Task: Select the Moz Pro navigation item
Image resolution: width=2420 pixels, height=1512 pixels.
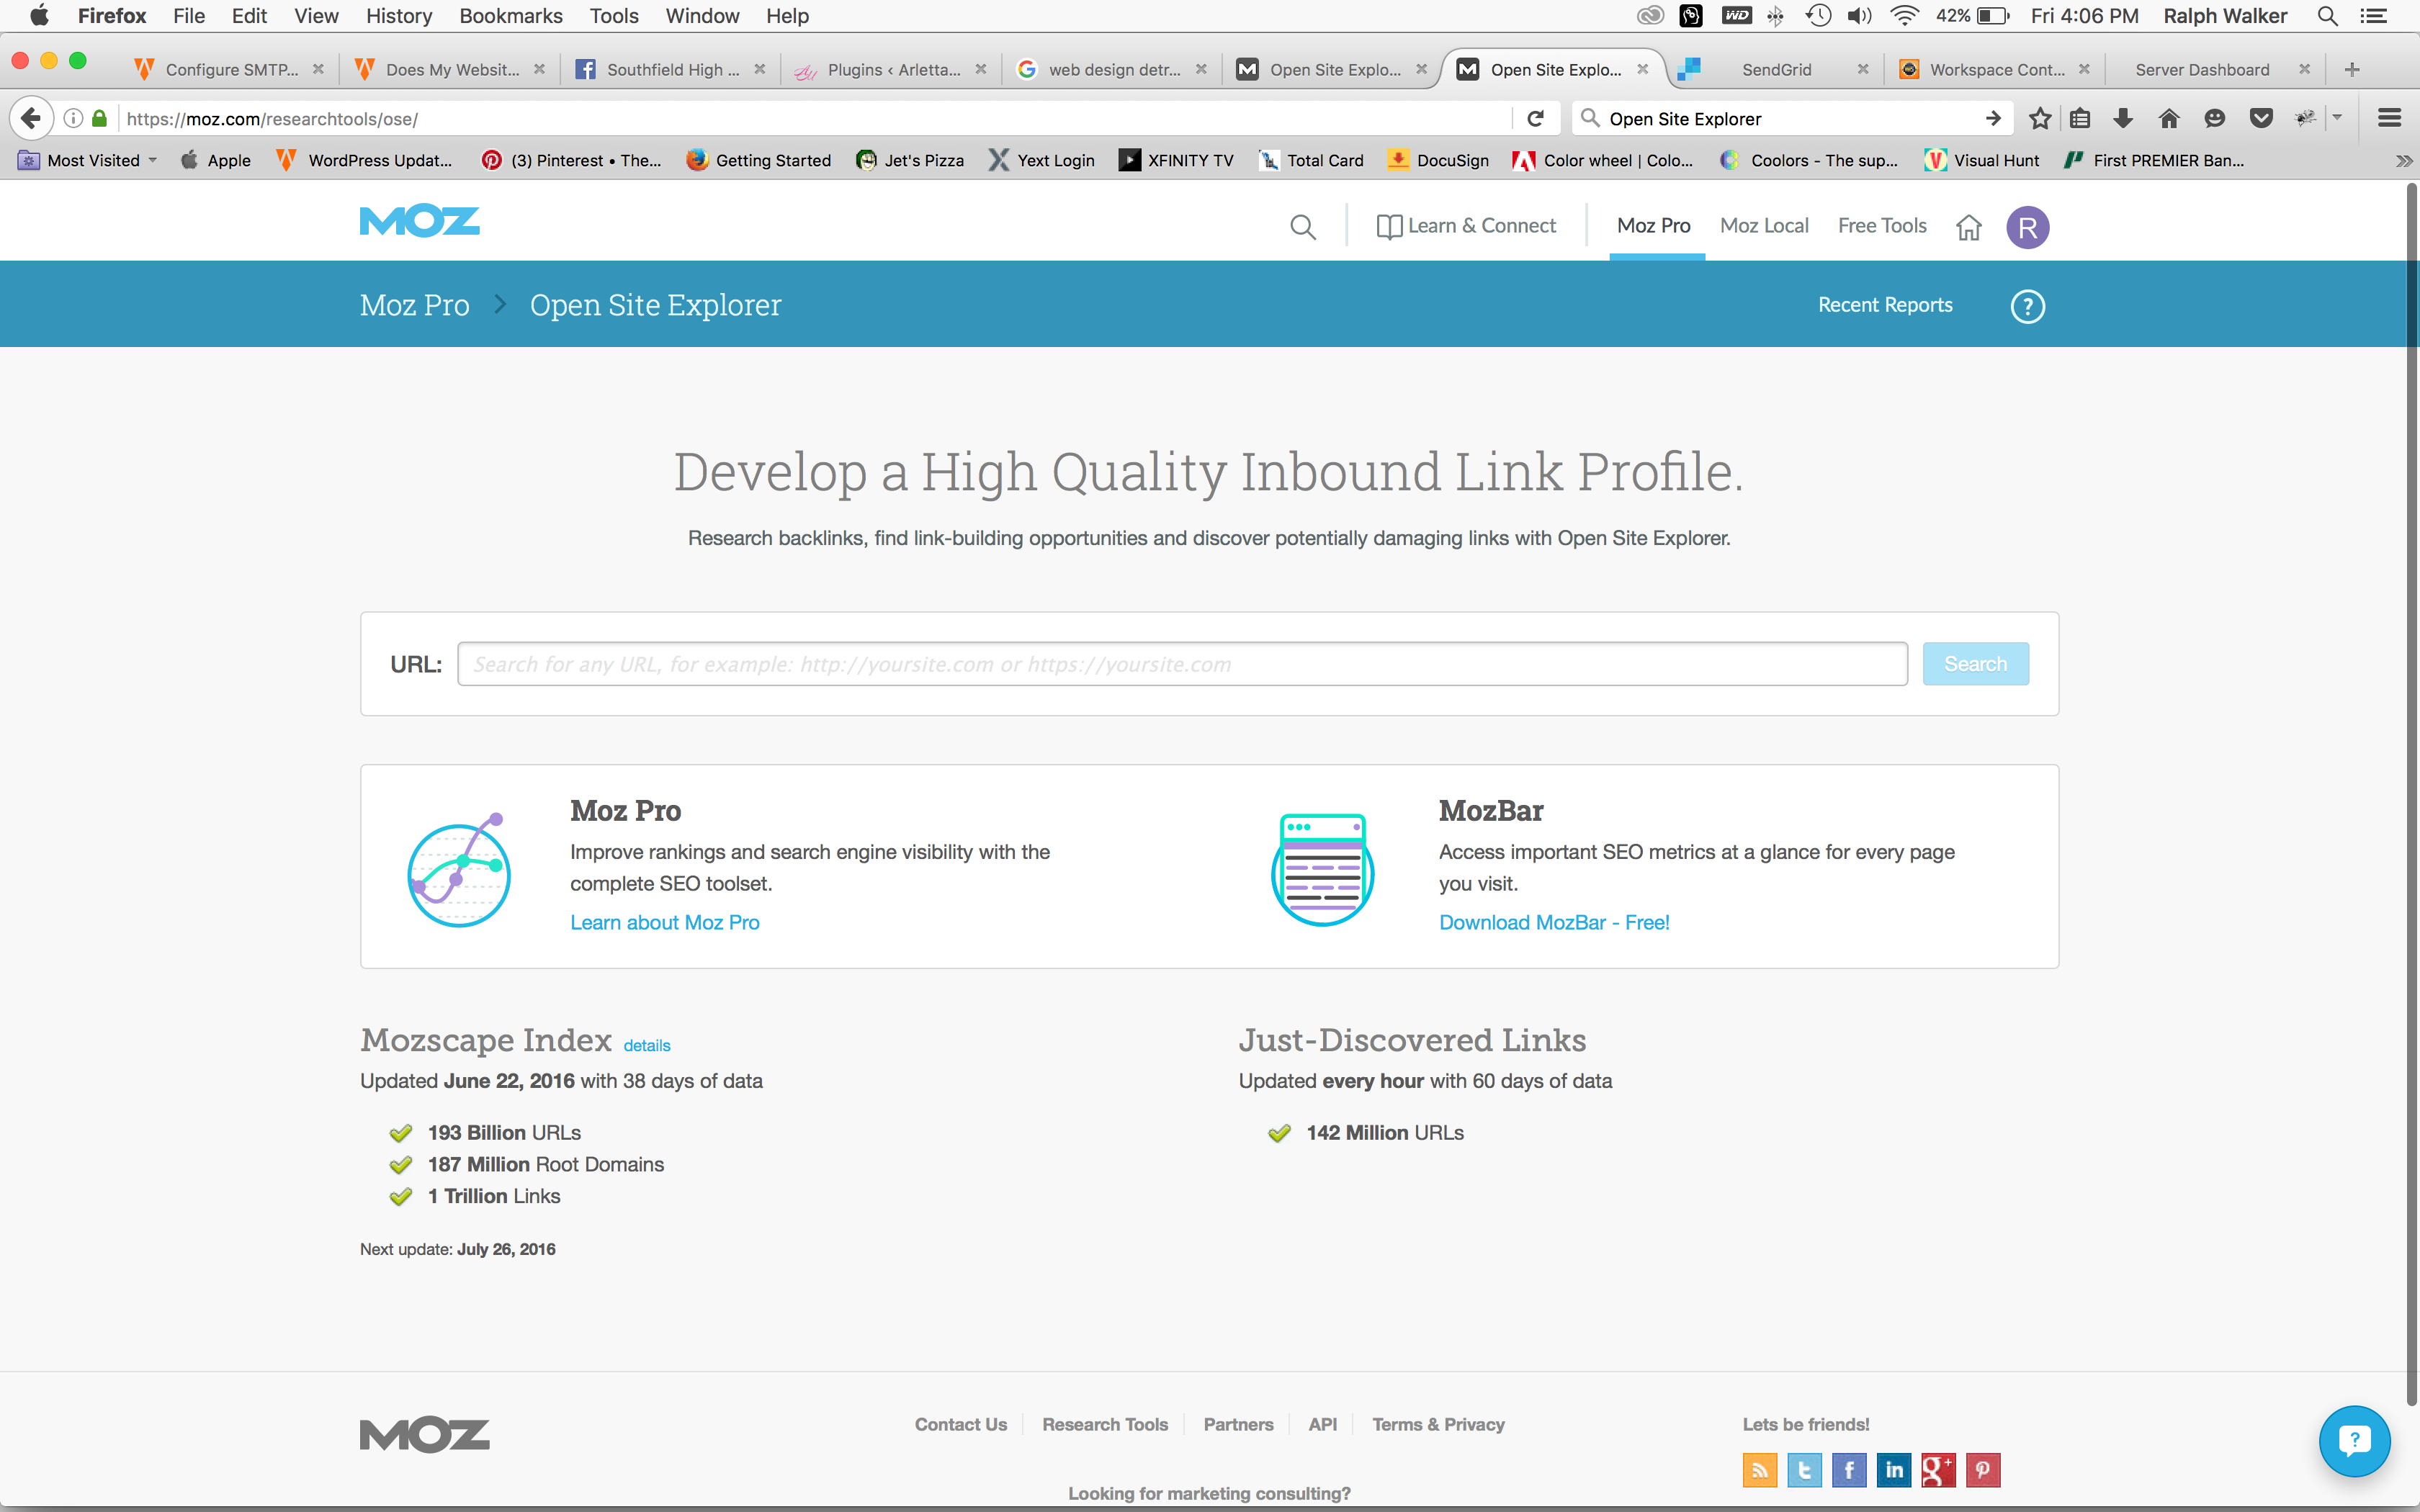Action: coord(1654,226)
